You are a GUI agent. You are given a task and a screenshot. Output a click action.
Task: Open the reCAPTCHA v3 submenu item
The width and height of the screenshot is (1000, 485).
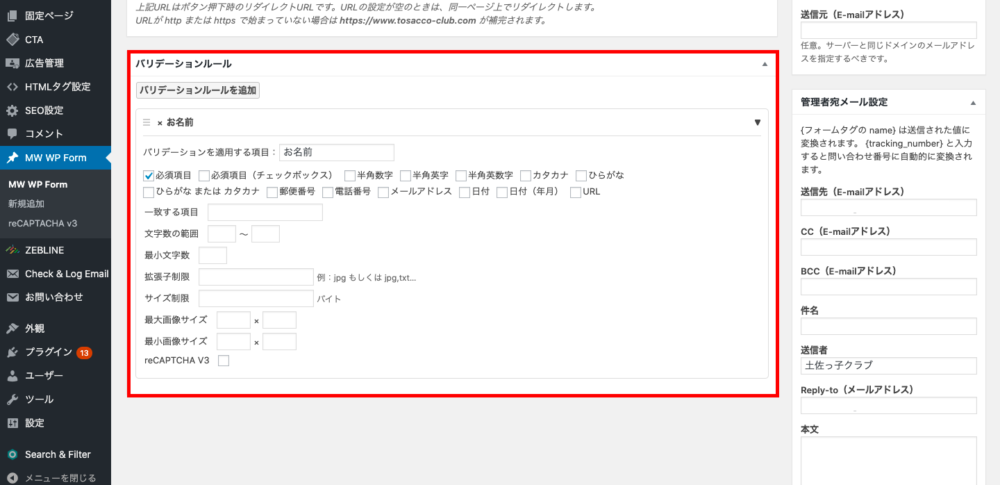tap(42, 221)
